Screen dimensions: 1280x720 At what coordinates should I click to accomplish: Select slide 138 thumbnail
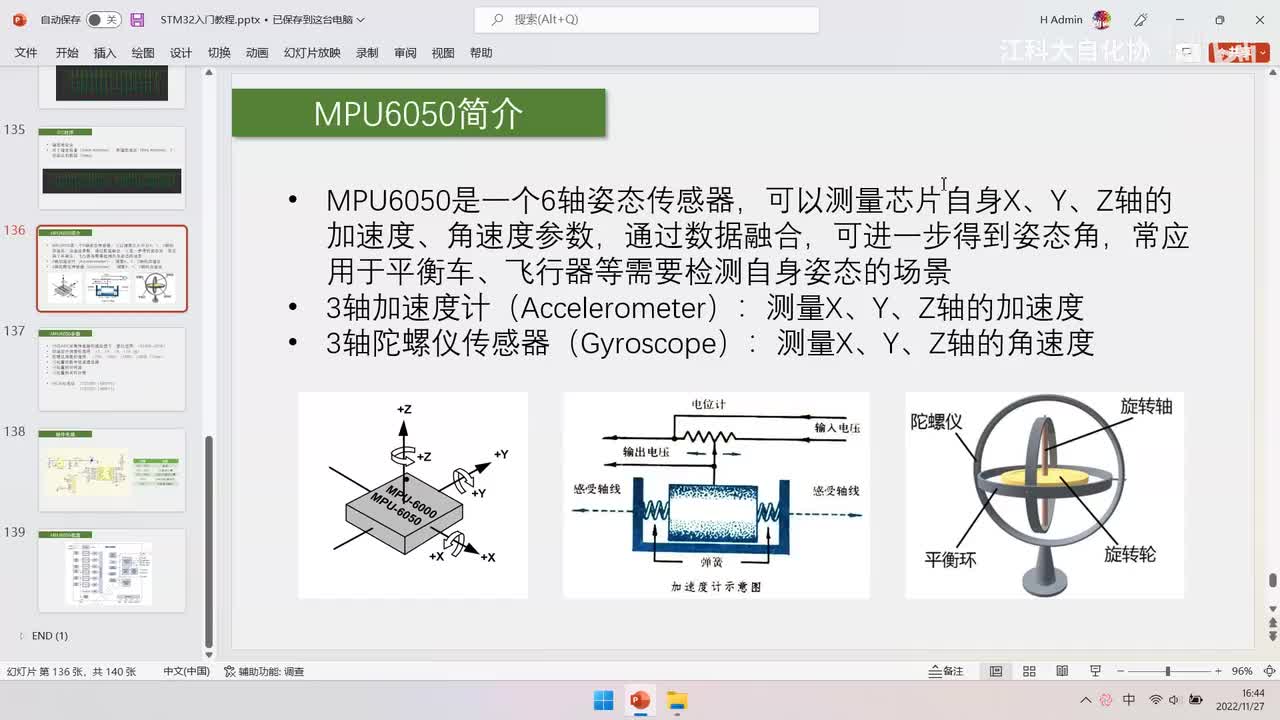112,470
